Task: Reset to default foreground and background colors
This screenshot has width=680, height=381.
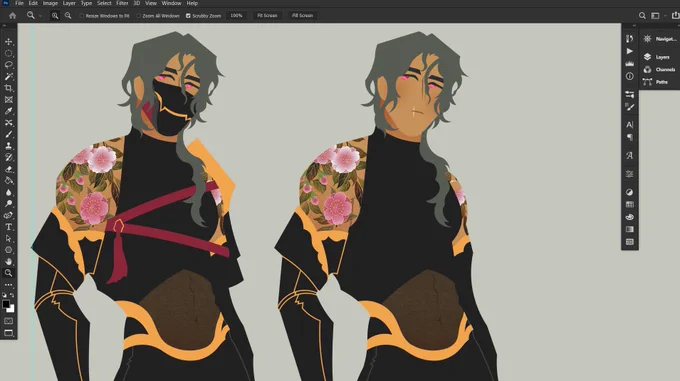Action: tap(4, 295)
